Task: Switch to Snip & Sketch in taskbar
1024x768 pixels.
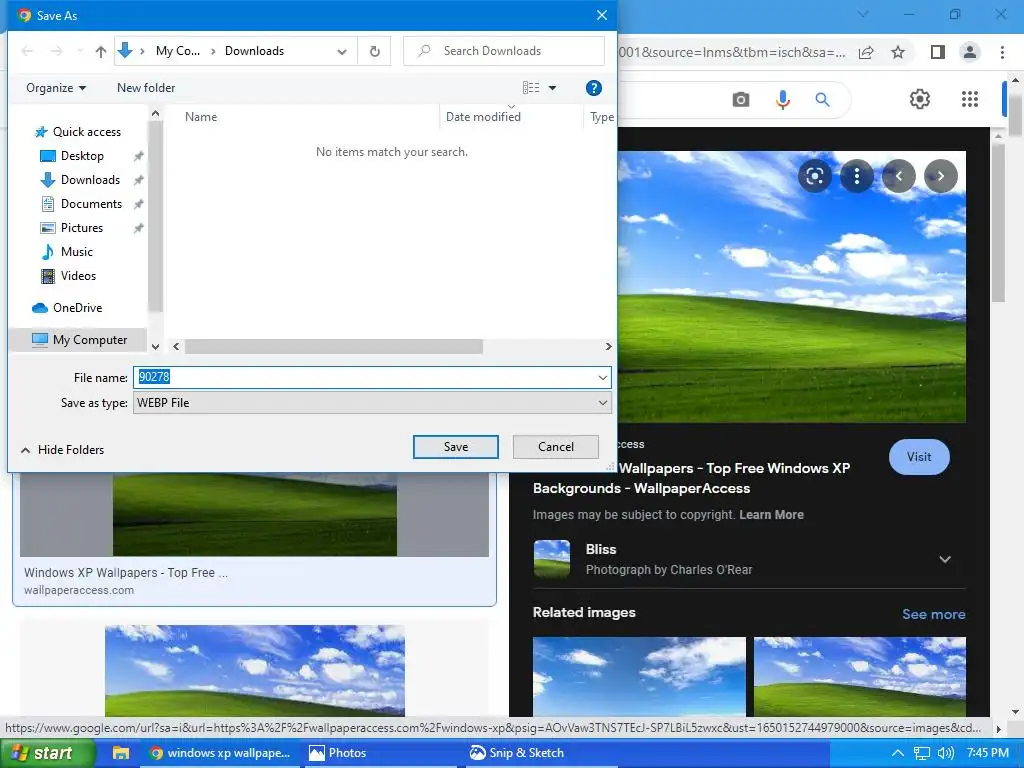Action: tap(517, 753)
